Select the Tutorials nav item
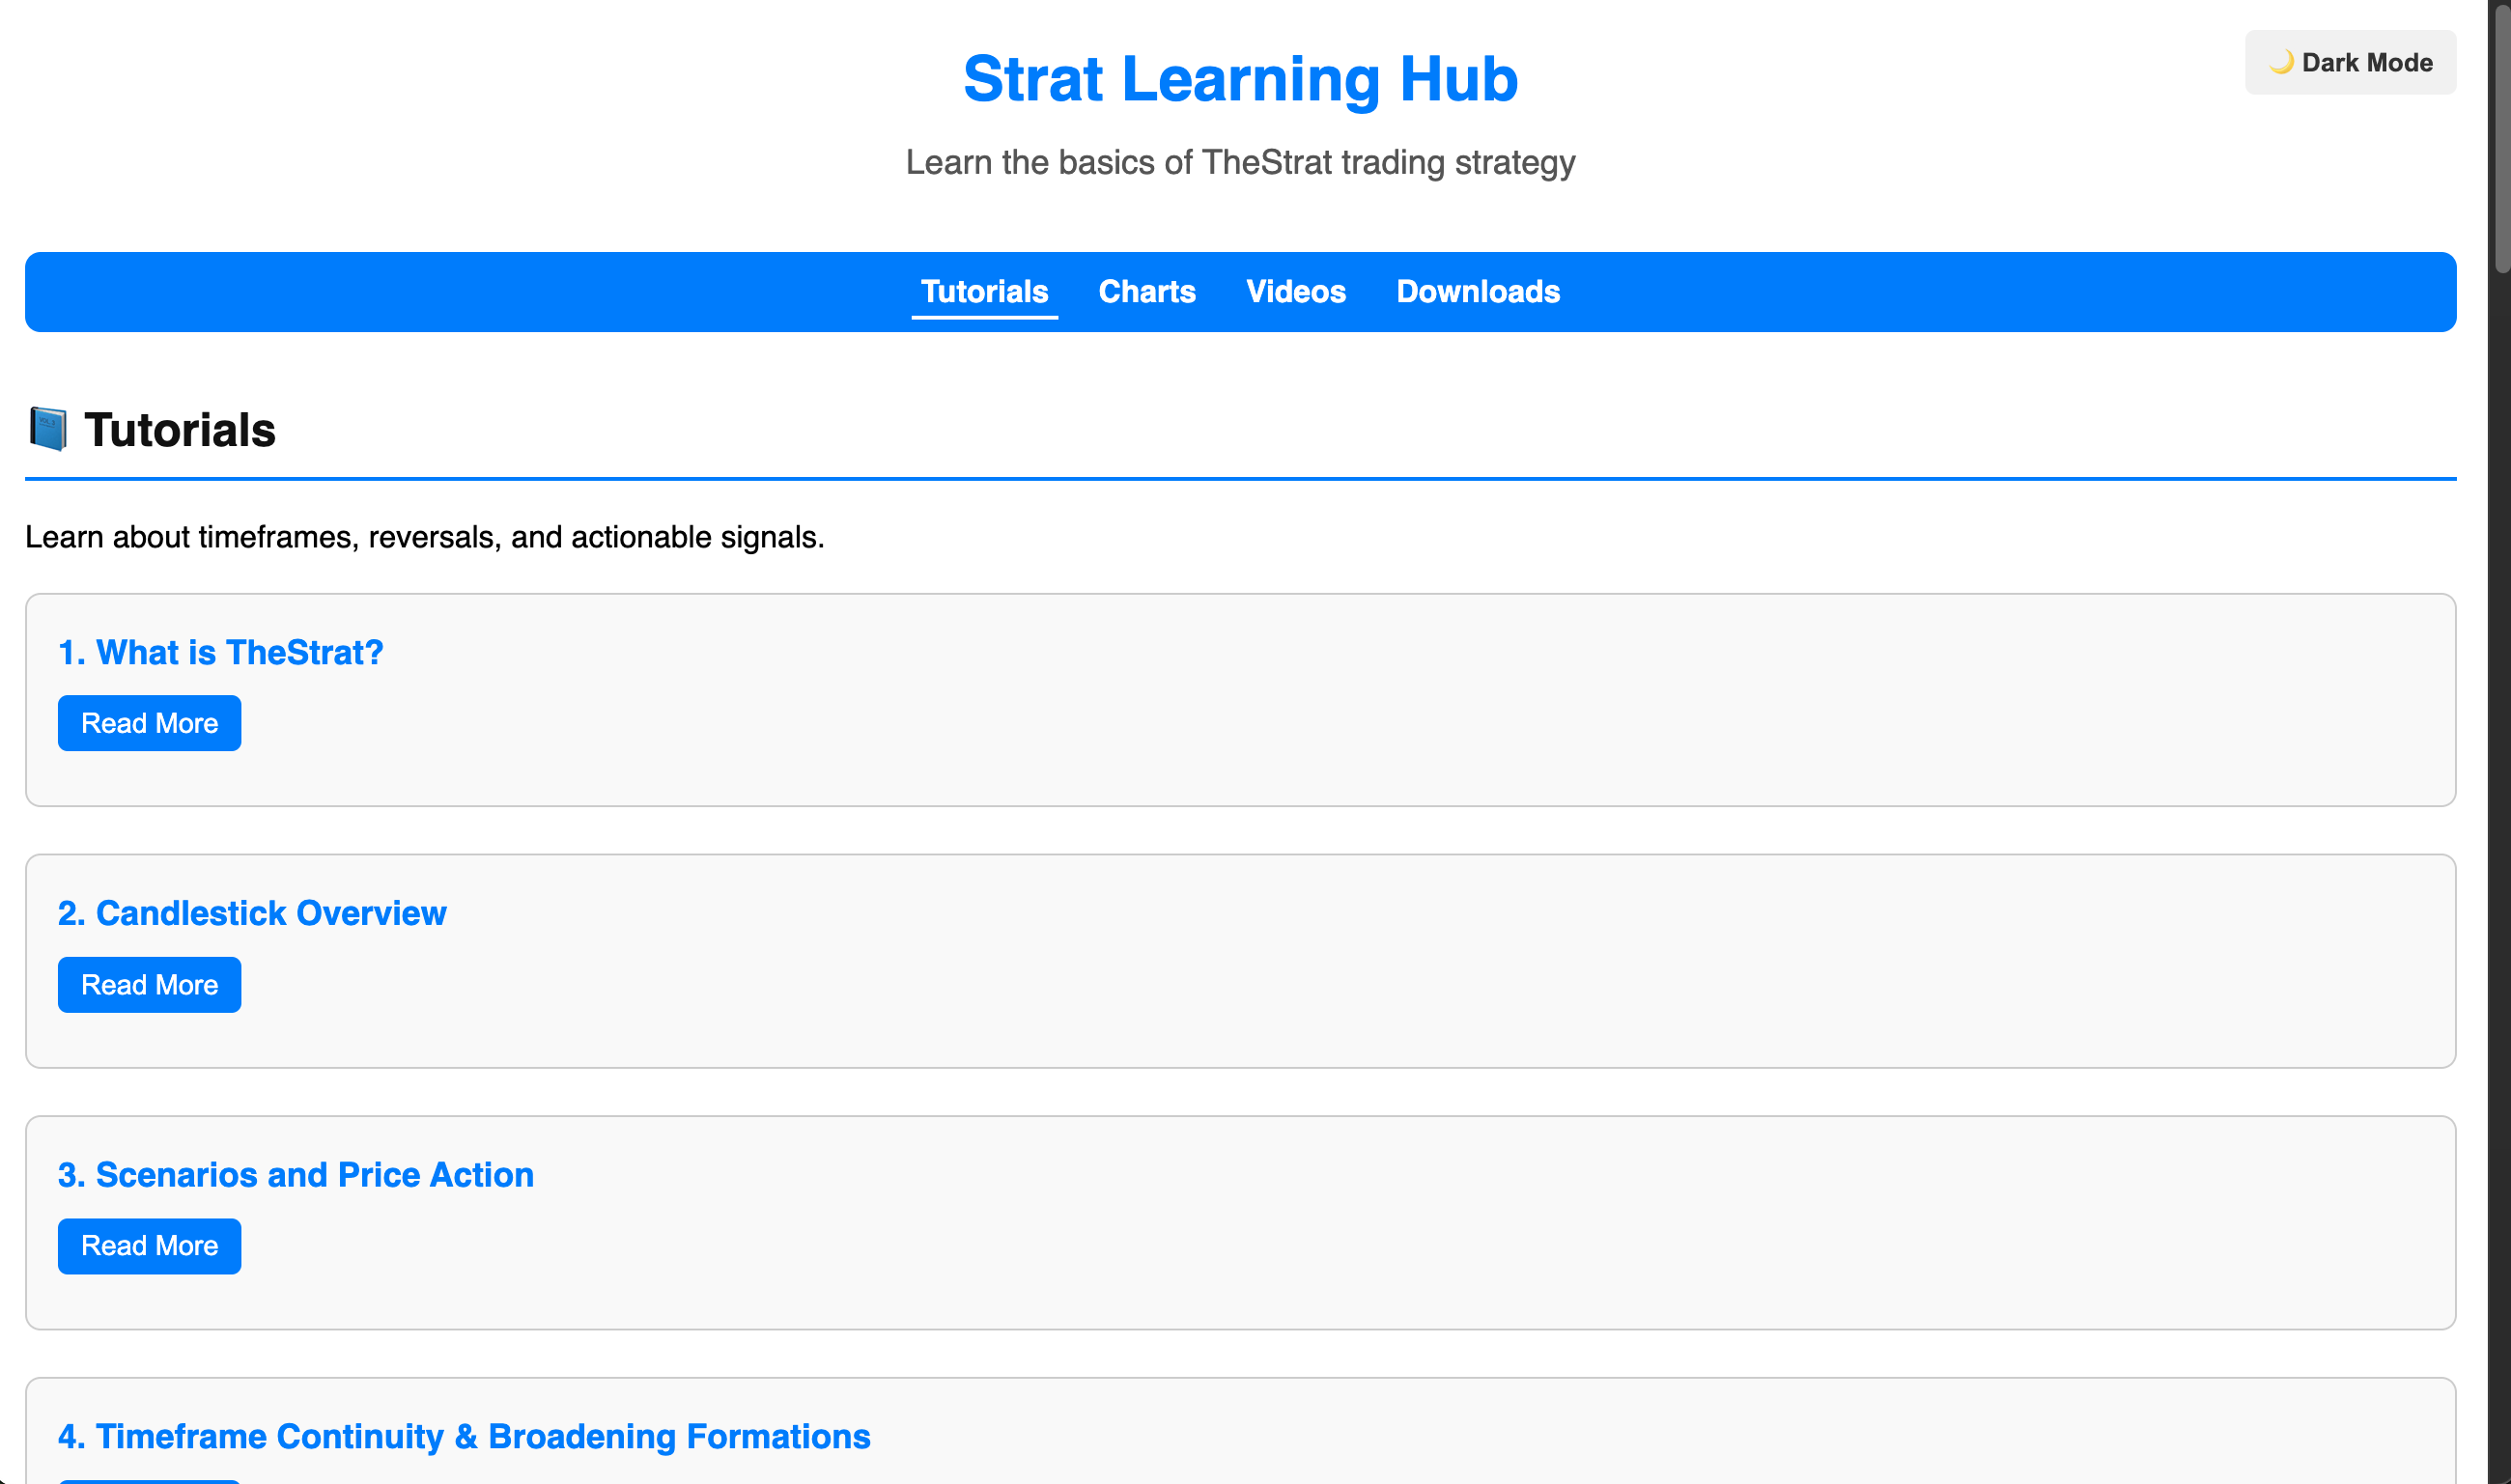 [x=984, y=291]
